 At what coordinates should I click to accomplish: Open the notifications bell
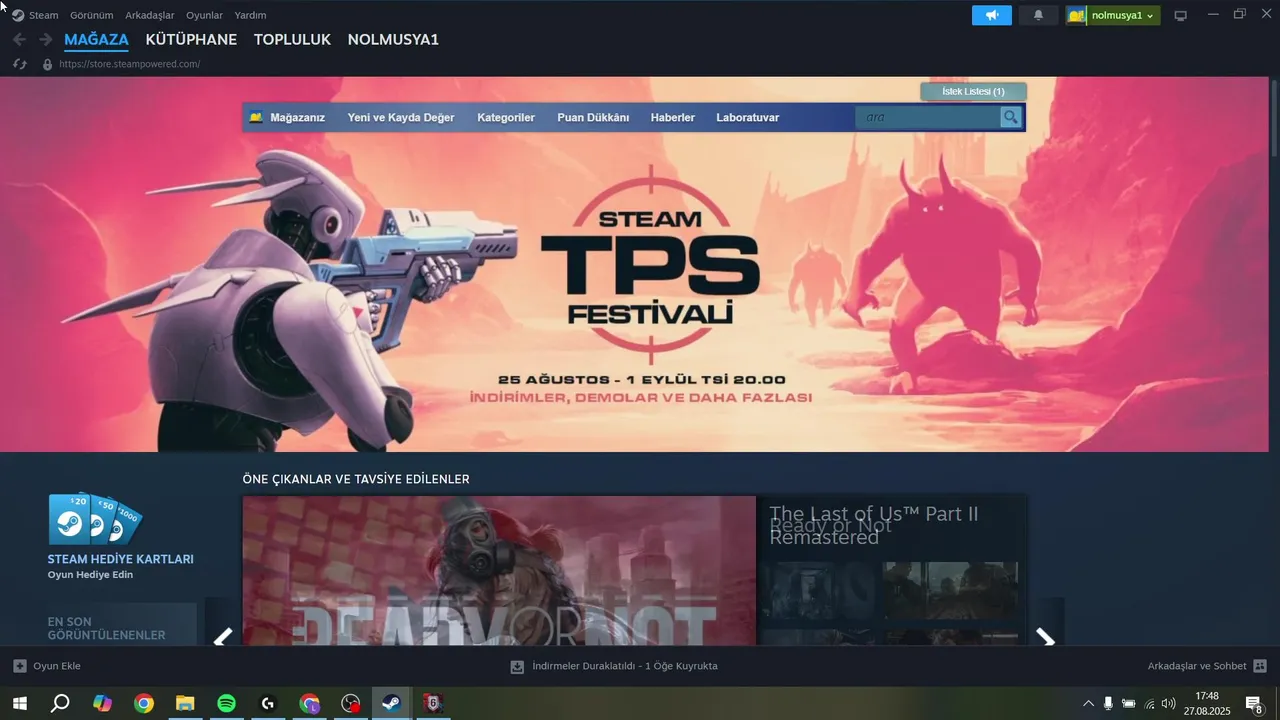point(1038,15)
